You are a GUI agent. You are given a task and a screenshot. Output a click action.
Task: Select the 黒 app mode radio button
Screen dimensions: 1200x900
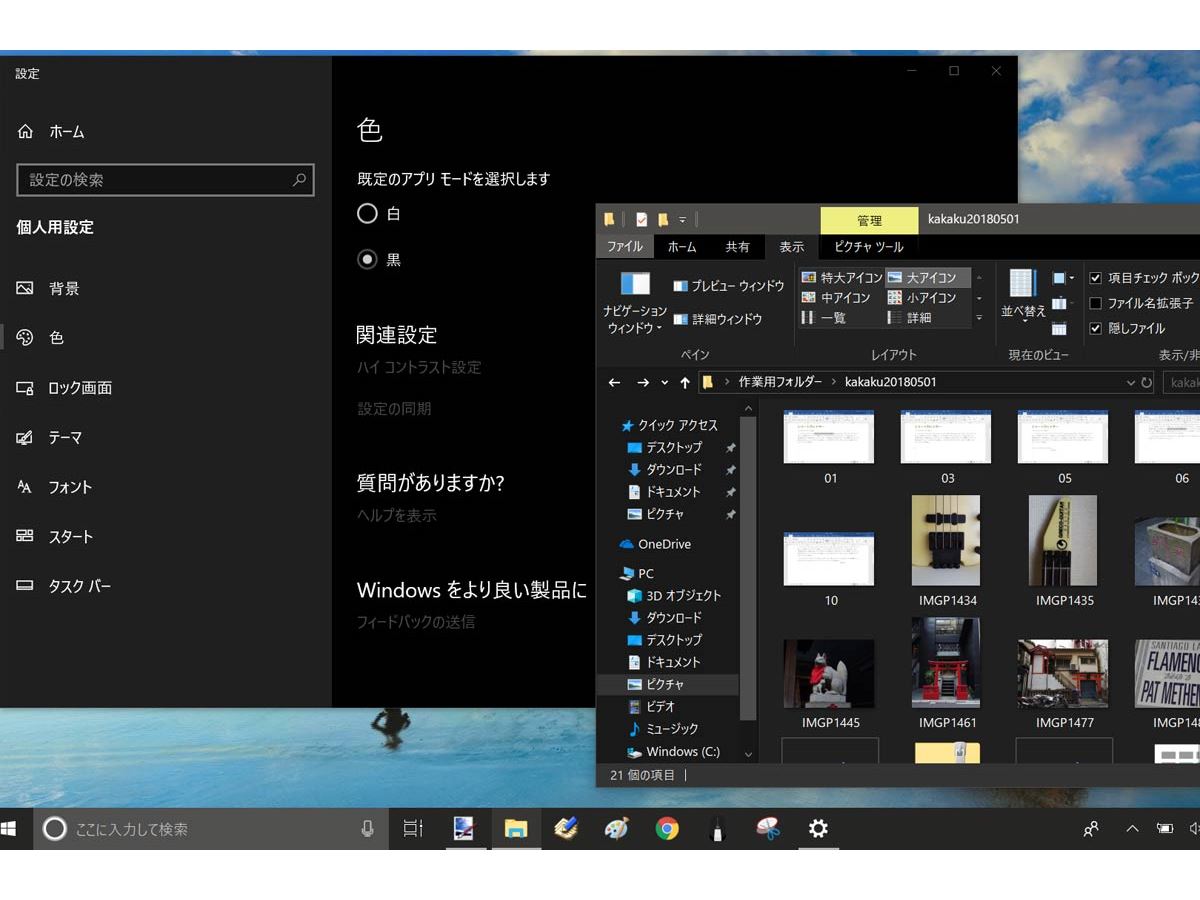pos(367,259)
